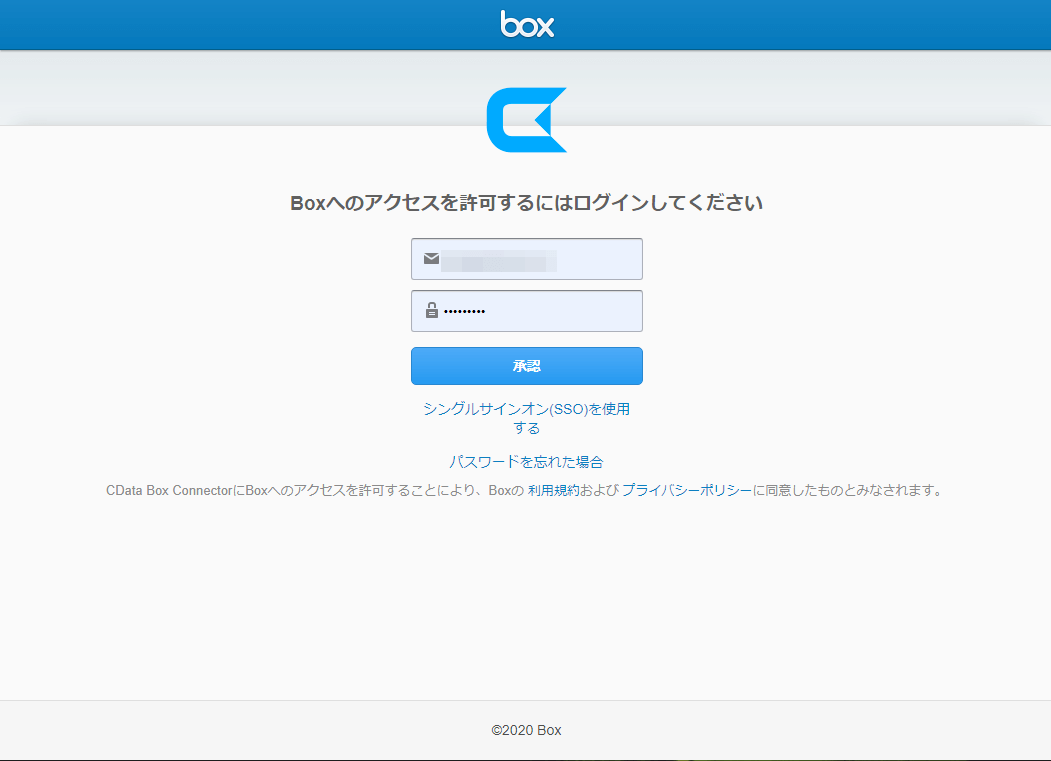This screenshot has height=761, width=1051.
Task: Click the CData connector logo
Action: coord(527,120)
